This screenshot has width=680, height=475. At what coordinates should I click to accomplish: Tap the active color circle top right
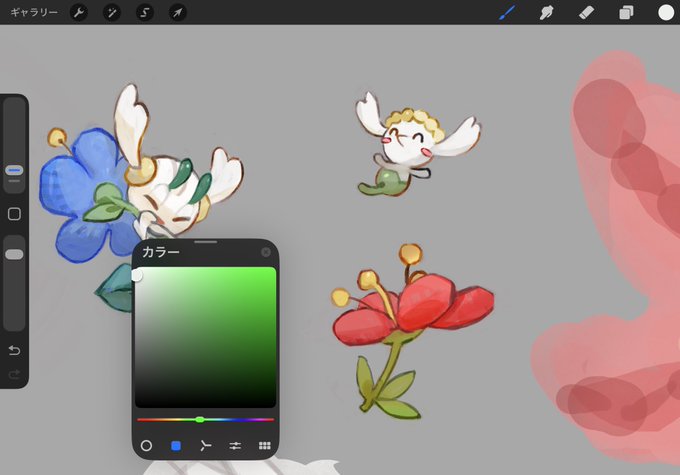click(x=666, y=13)
